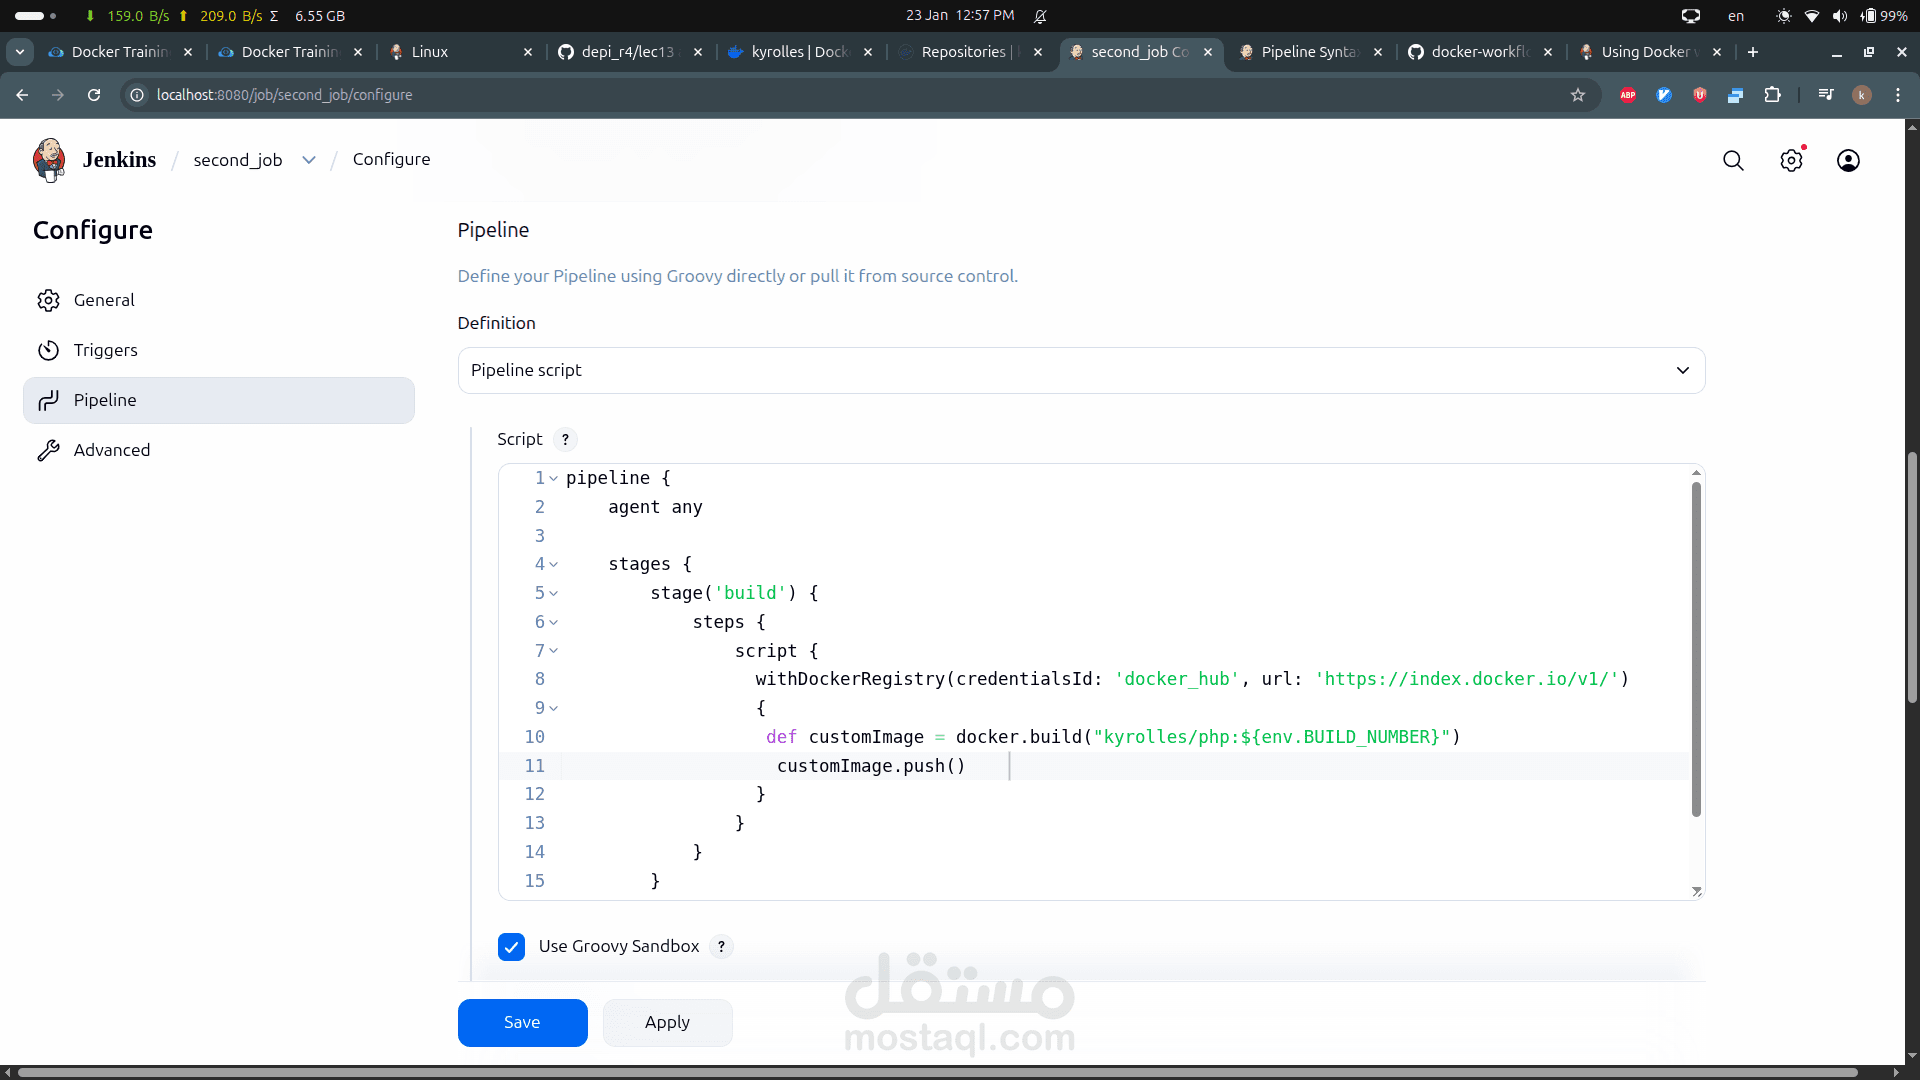1920x1080 pixels.
Task: Click the script editor vertical scrollbar
Action: [1696, 650]
